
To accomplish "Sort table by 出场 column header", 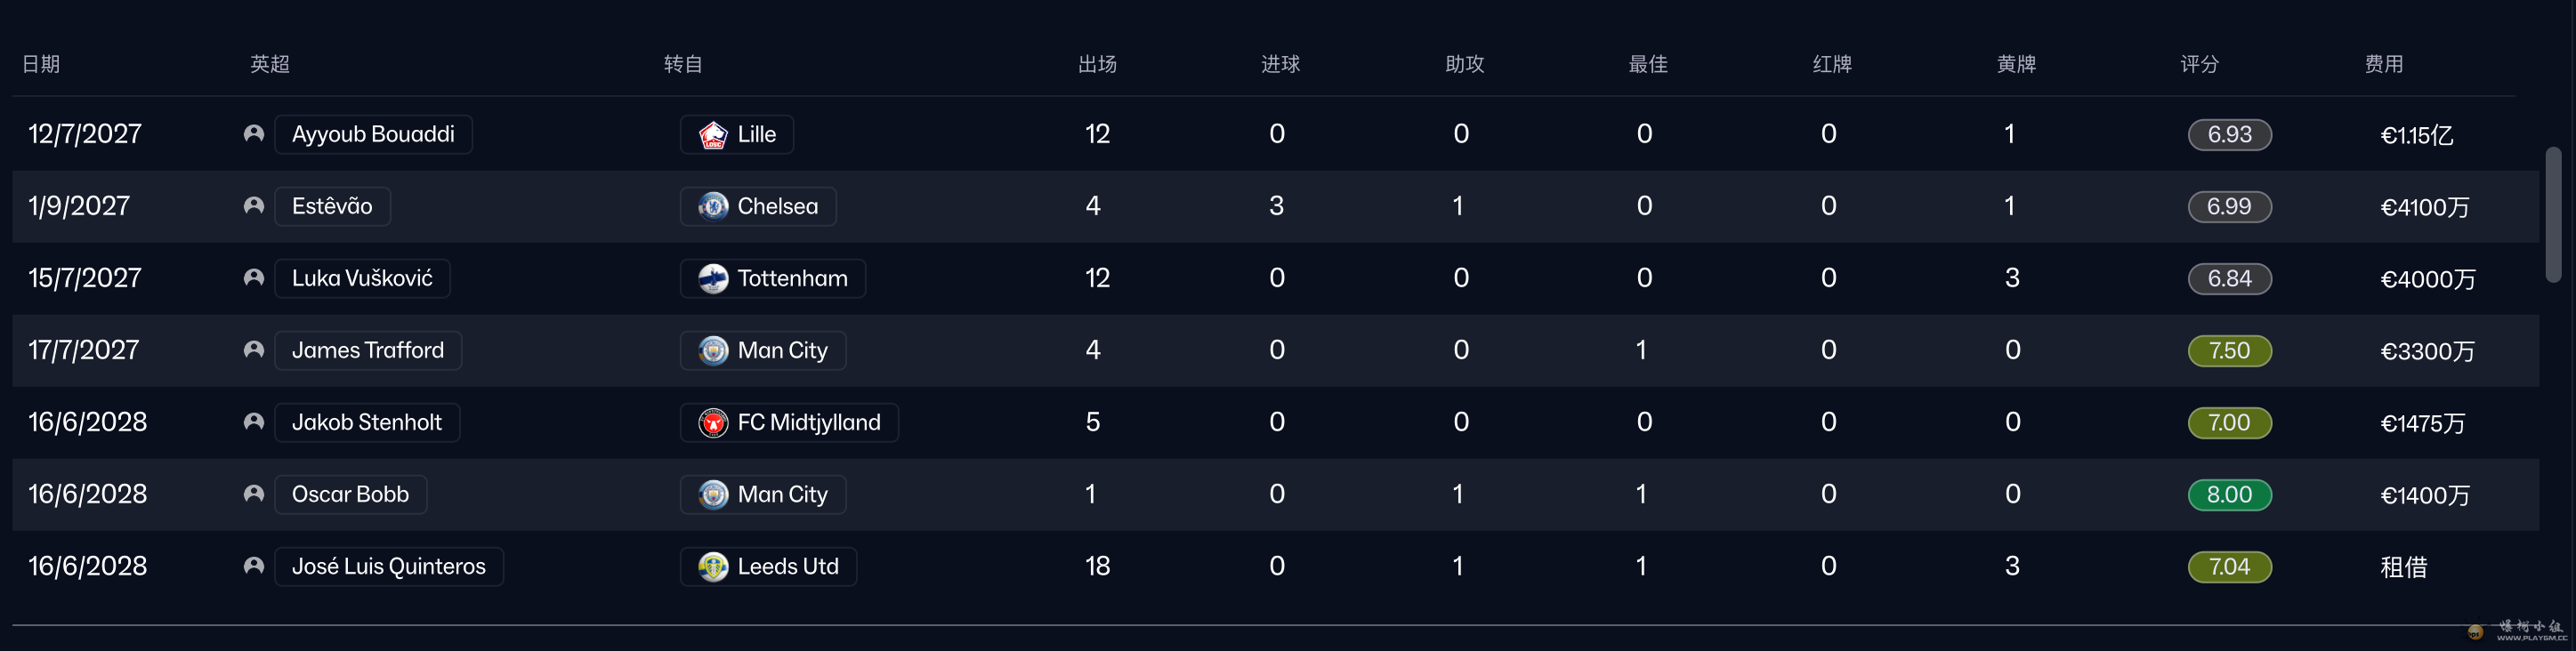I will coord(1097,64).
